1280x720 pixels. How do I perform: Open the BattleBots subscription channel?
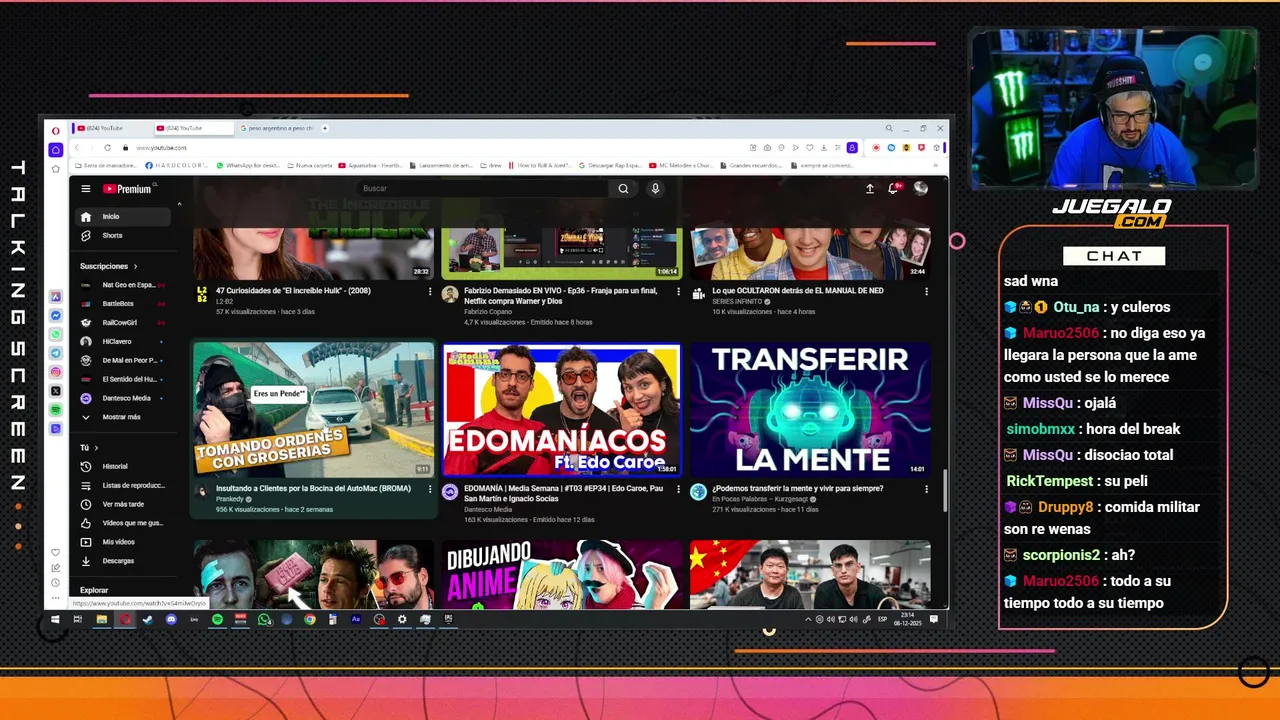(x=124, y=304)
